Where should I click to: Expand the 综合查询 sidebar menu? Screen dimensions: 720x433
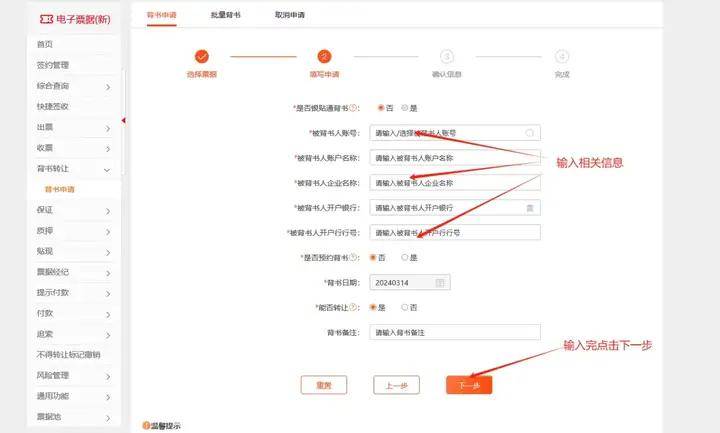click(107, 87)
